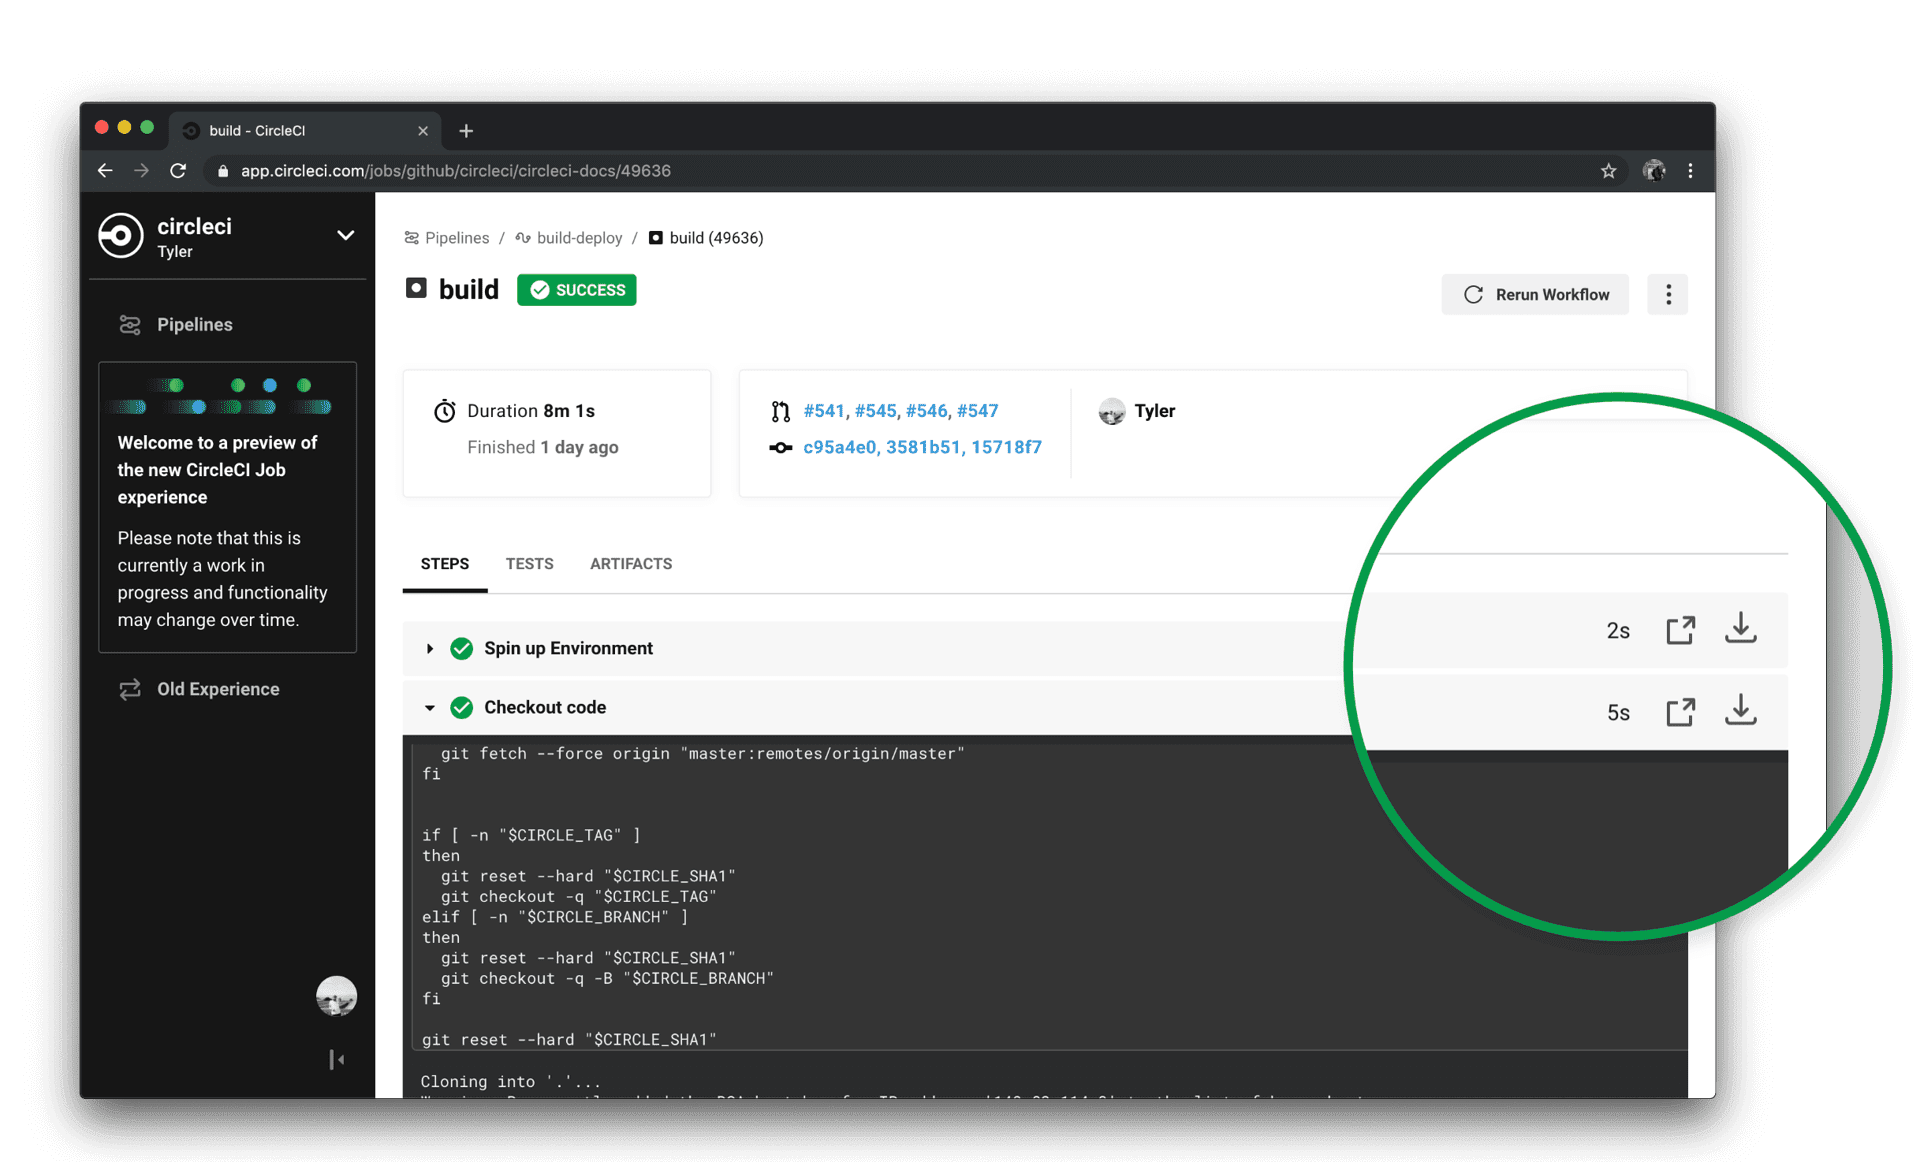Switch to the TESTS tab

pos(529,564)
